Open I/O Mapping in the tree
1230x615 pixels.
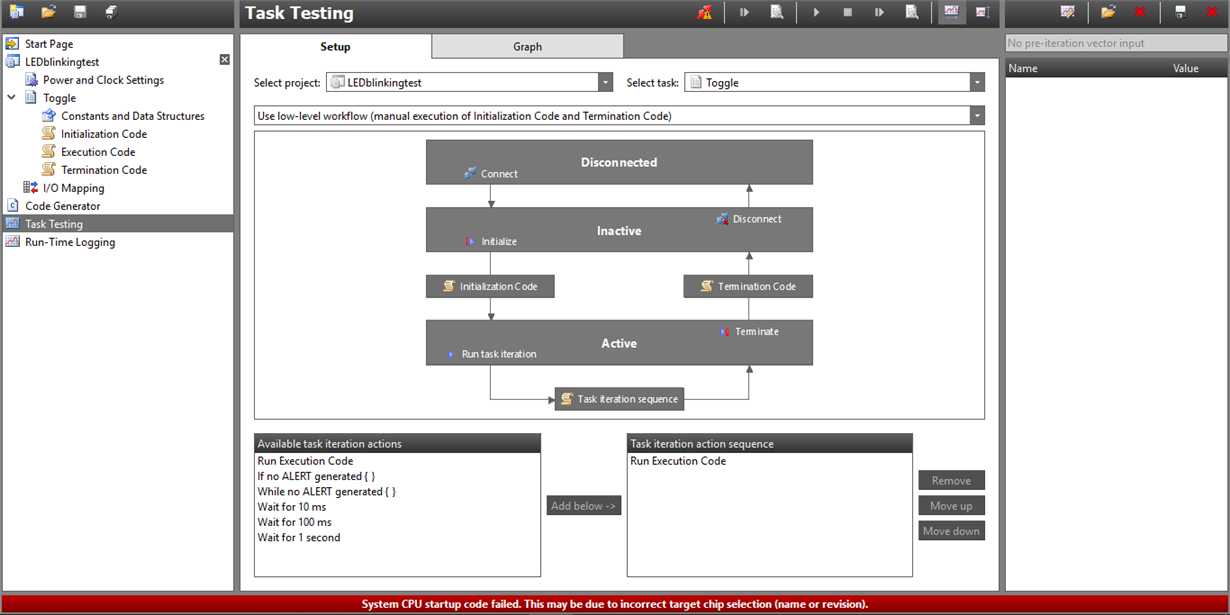(73, 188)
